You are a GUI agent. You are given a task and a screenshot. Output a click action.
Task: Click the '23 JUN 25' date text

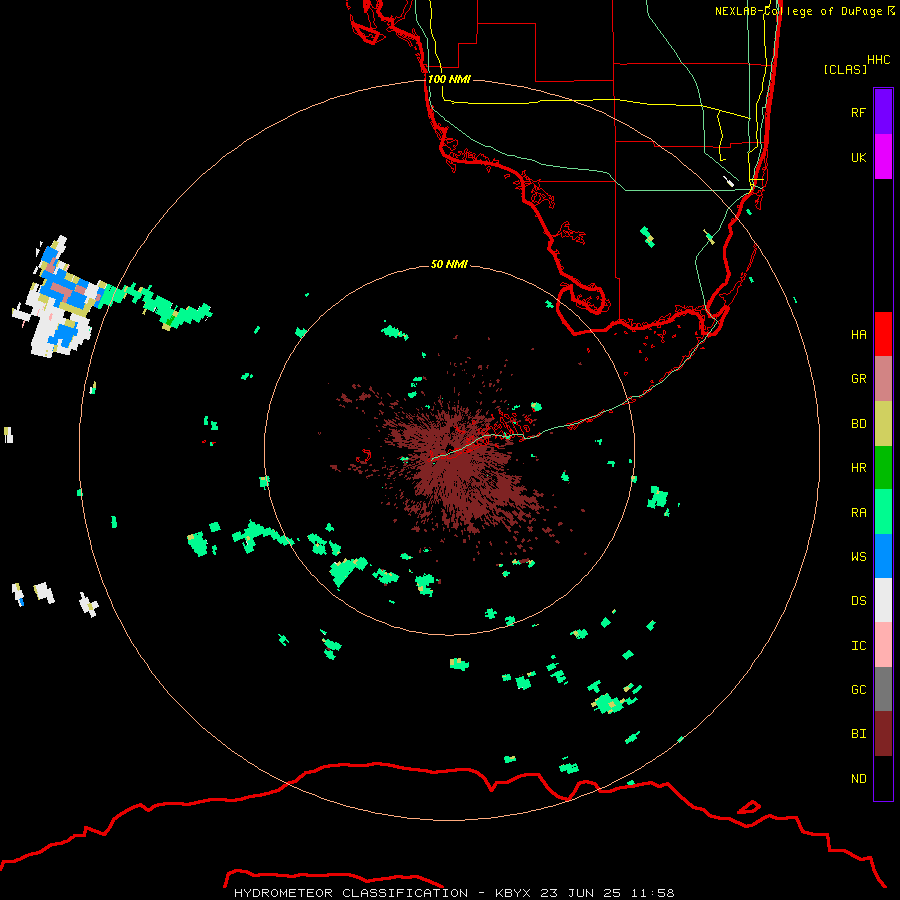coord(580,893)
